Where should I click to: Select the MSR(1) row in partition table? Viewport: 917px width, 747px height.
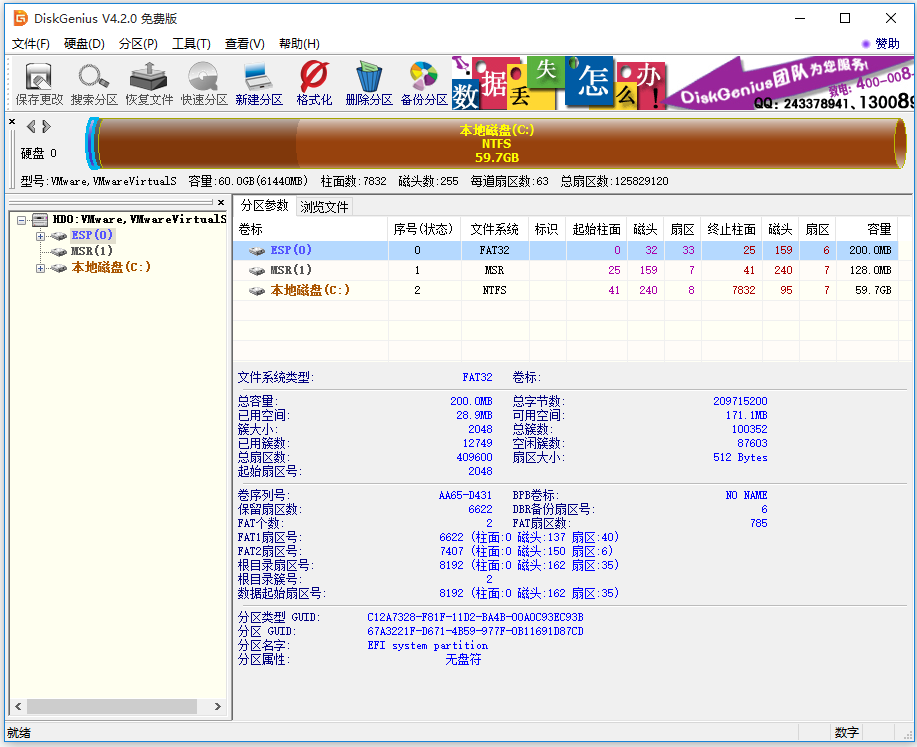click(x=290, y=270)
